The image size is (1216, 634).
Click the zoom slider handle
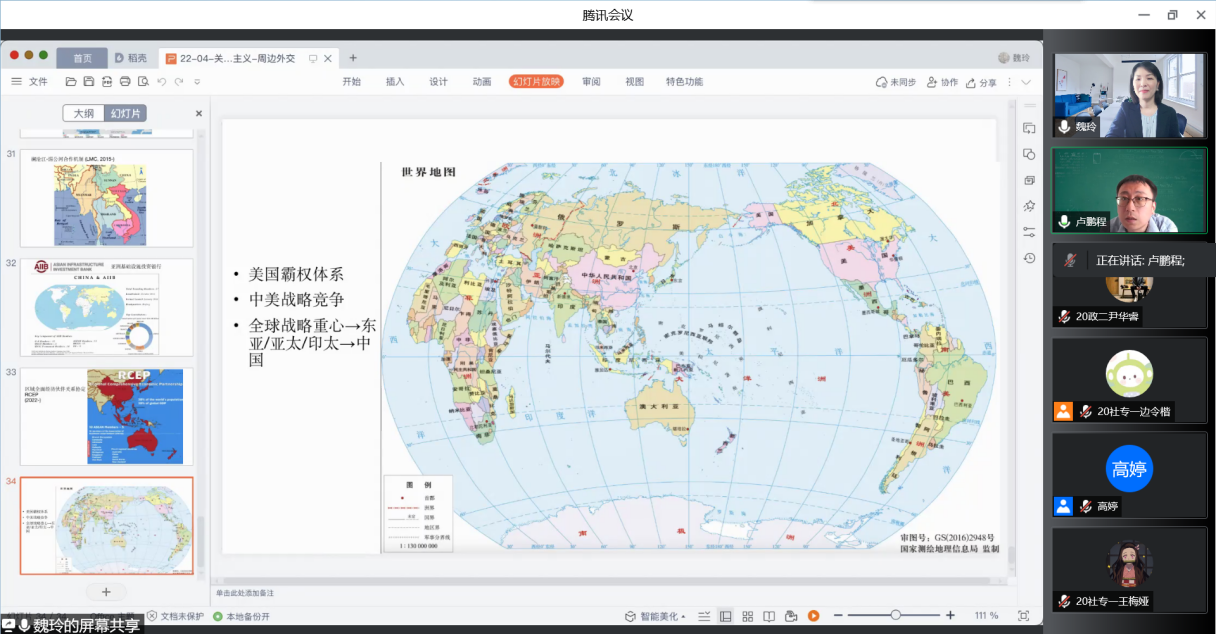[x=895, y=615]
